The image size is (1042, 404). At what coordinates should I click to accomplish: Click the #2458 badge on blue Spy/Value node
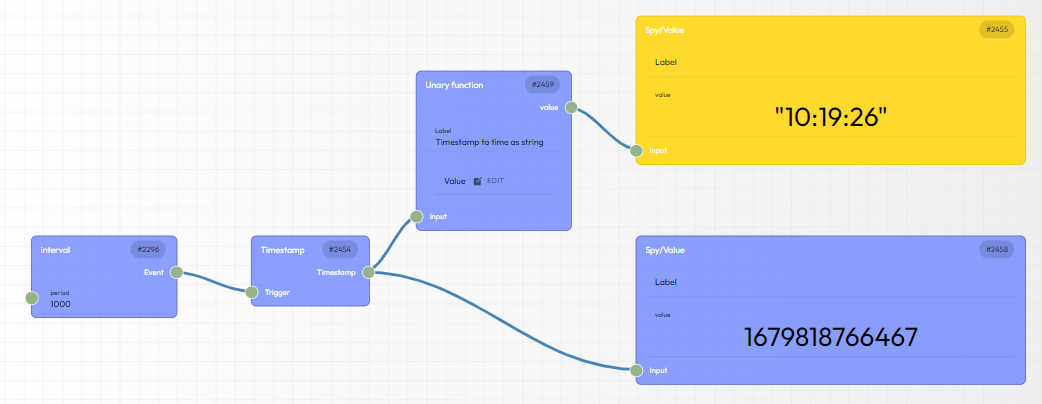tap(996, 250)
